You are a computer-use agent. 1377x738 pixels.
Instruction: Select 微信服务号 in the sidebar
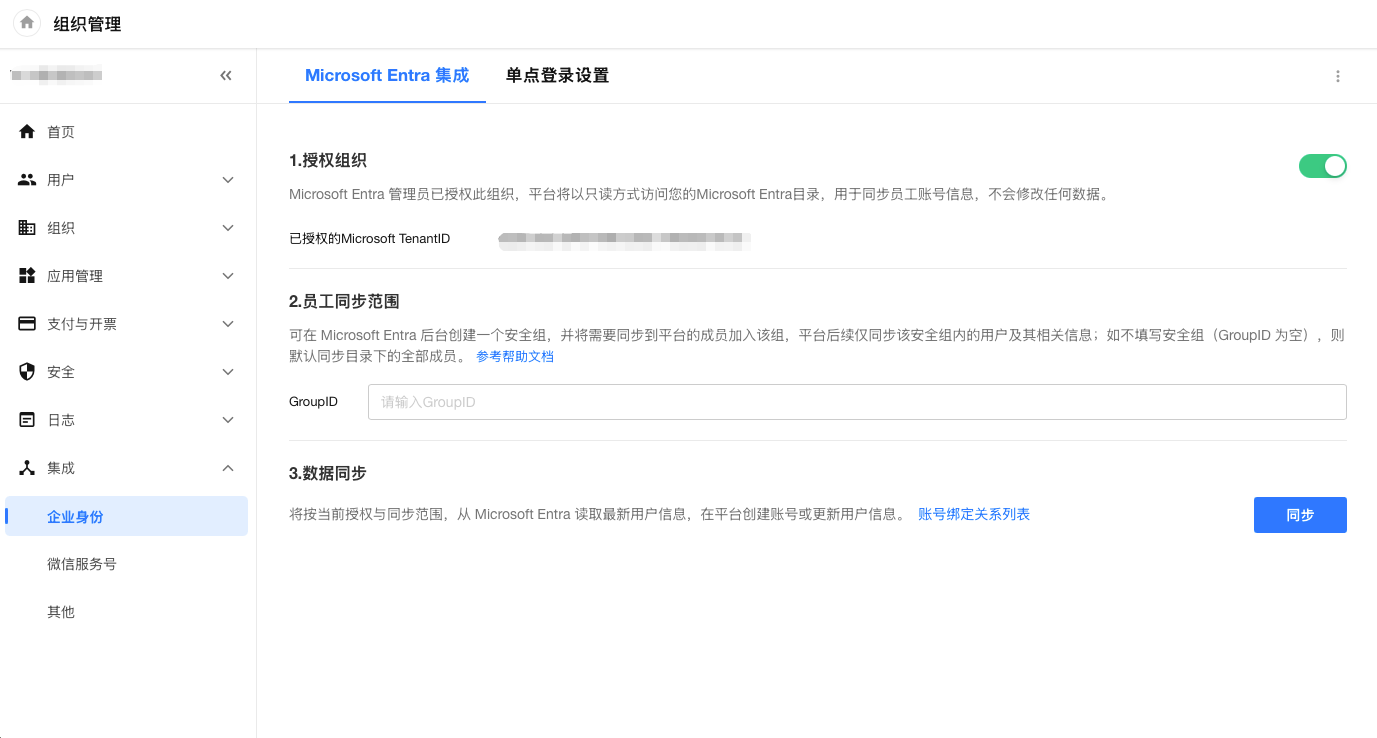(x=82, y=564)
